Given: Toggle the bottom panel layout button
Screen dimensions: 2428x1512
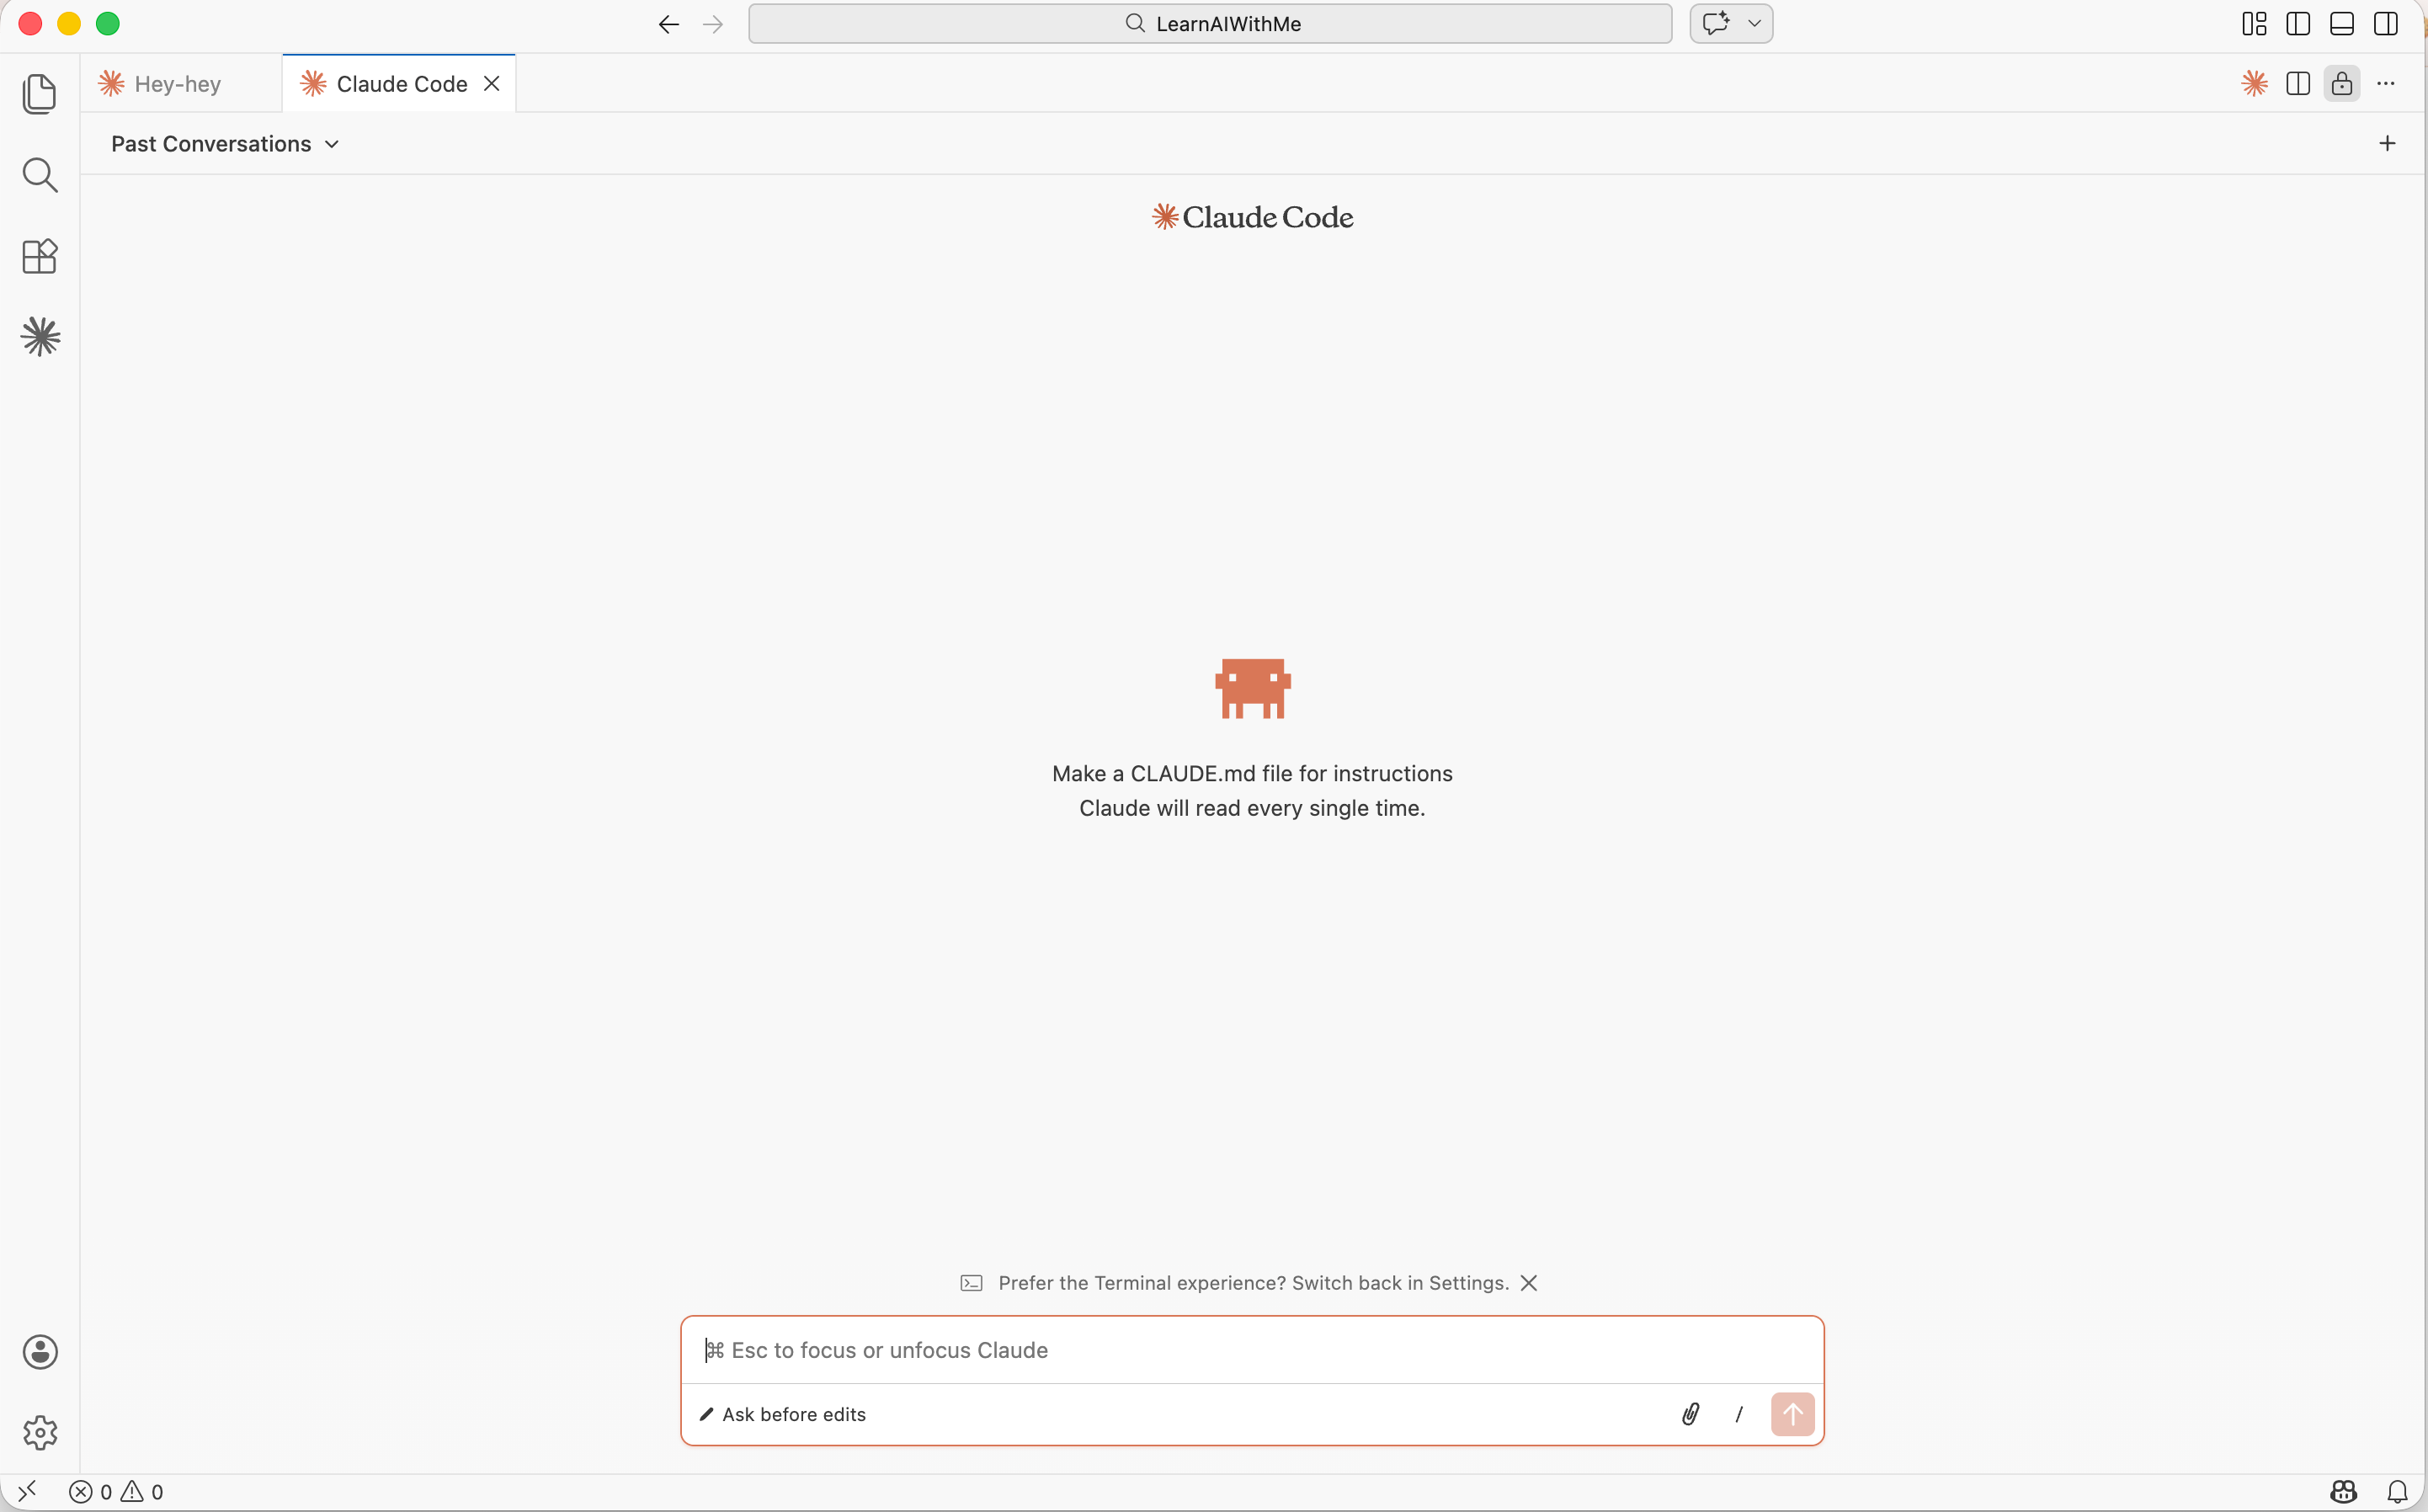Looking at the screenshot, I should [x=2342, y=24].
